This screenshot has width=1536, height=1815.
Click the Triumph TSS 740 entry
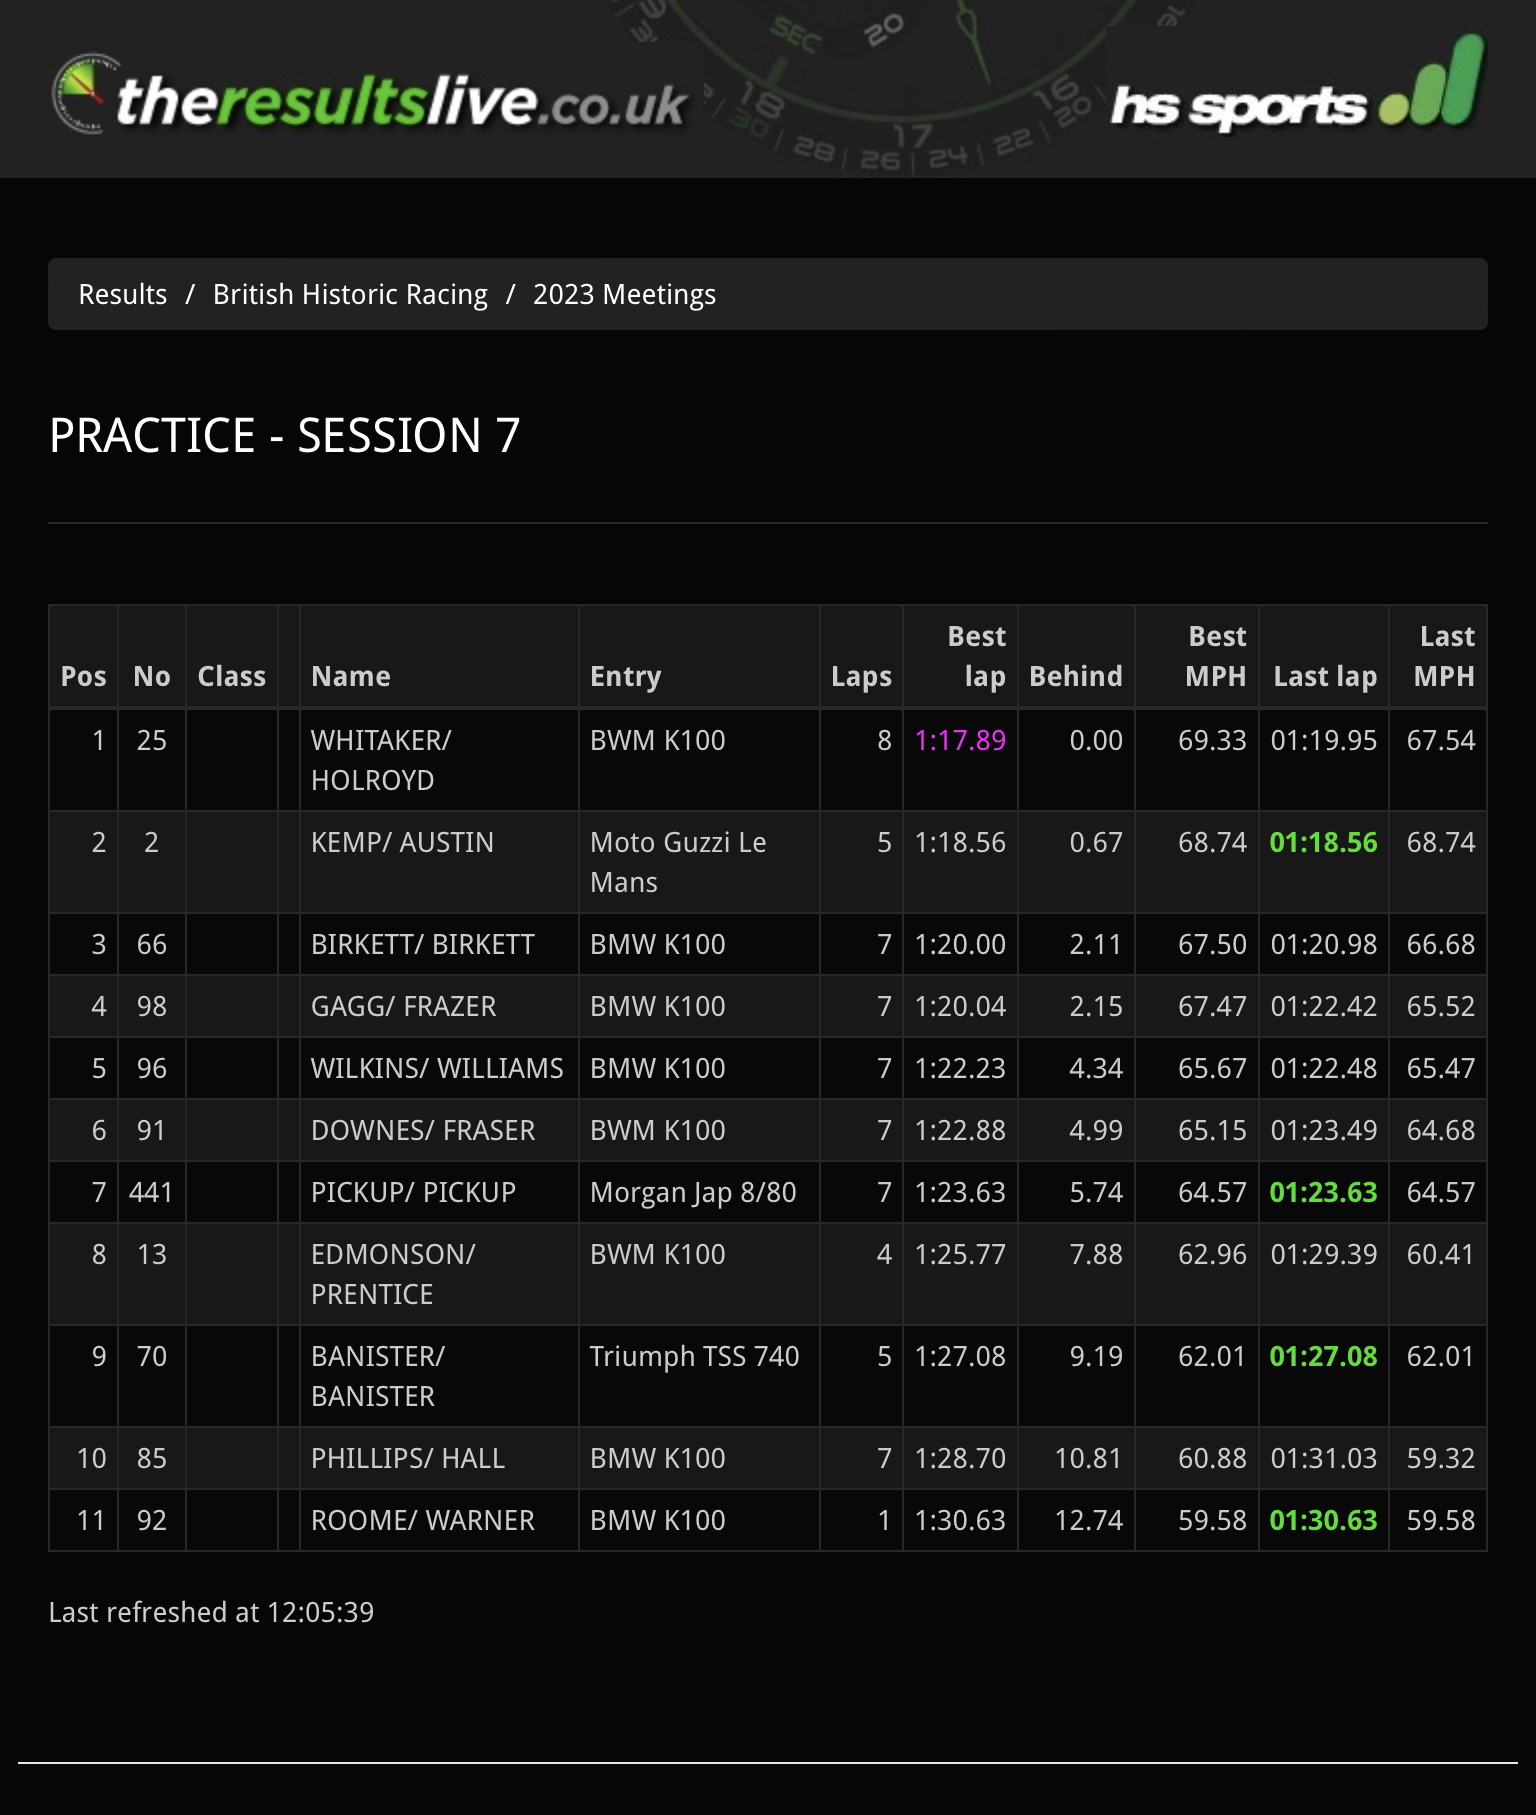[694, 1356]
